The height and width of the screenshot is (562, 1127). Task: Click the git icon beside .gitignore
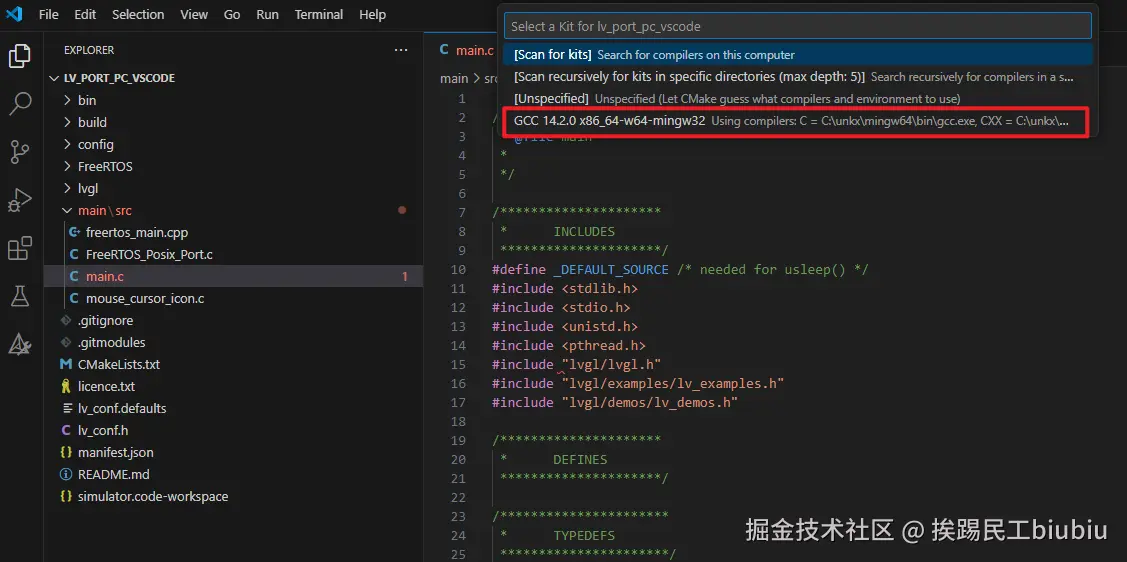(x=66, y=321)
